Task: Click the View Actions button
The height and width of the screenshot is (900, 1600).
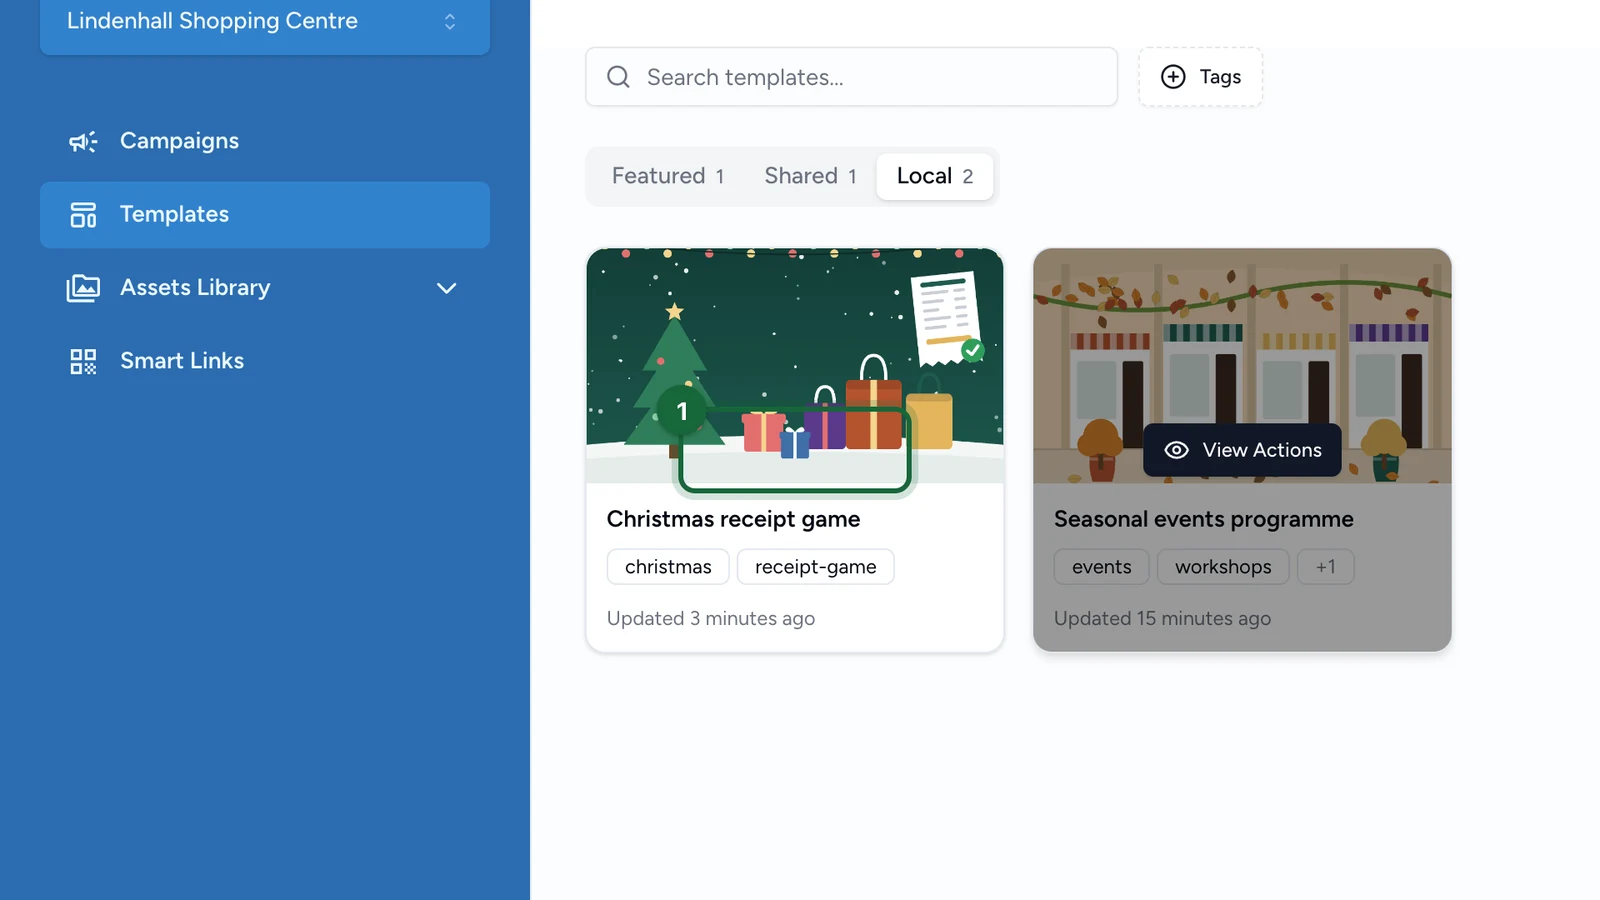Action: pos(1242,450)
